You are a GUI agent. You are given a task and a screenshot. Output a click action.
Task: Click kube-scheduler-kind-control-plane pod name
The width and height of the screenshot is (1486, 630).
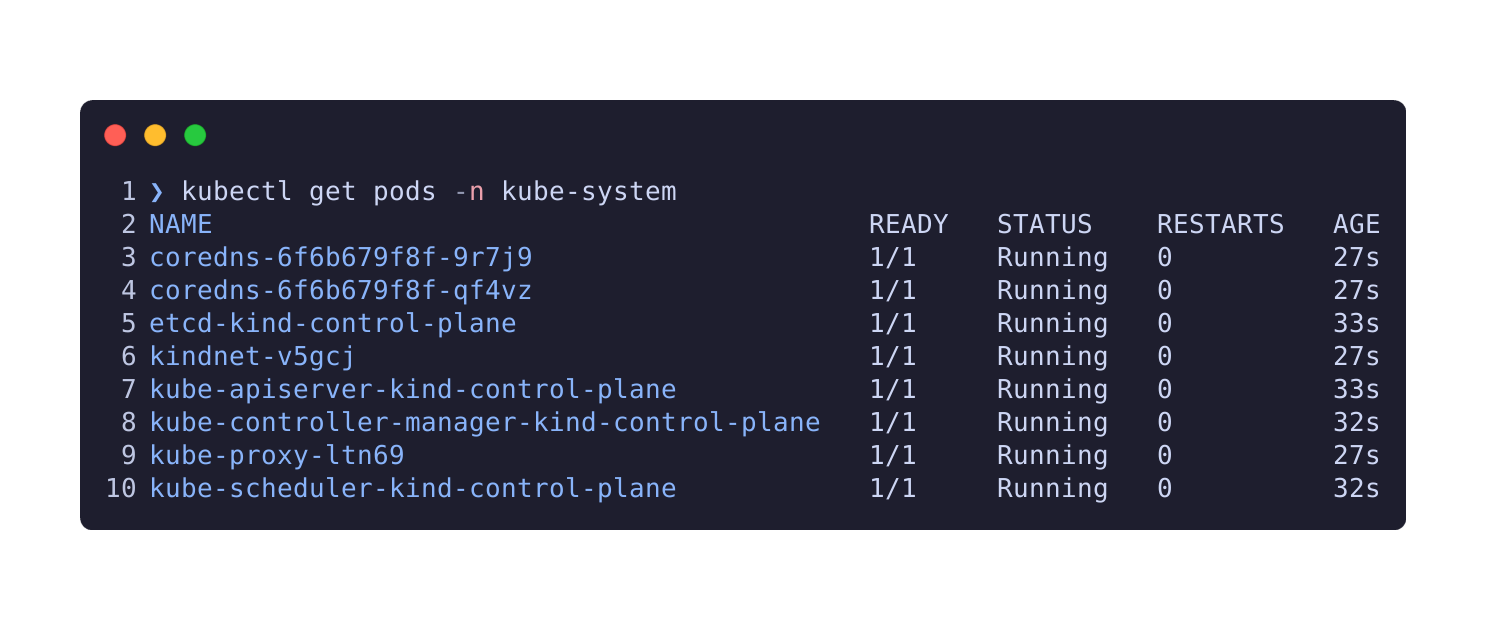(x=413, y=489)
